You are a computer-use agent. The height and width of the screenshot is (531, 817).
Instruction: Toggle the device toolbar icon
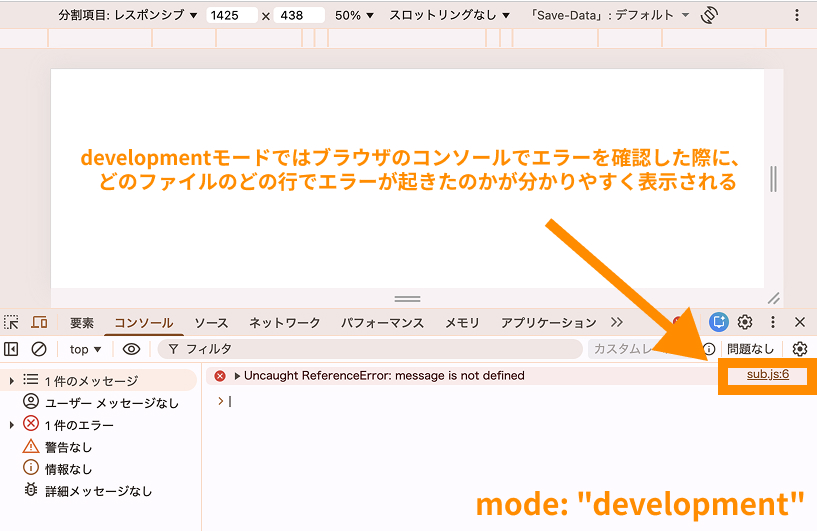(39, 322)
